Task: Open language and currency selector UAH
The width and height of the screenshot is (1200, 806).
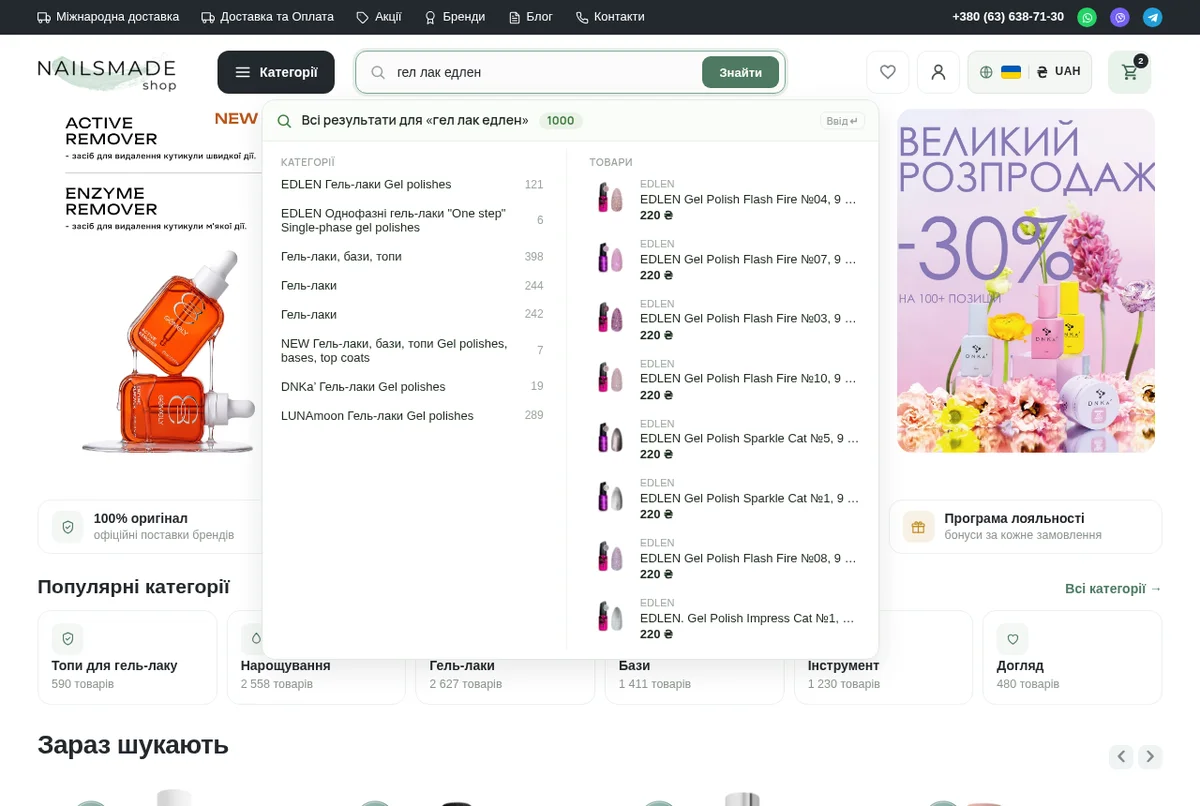Action: 1029,72
